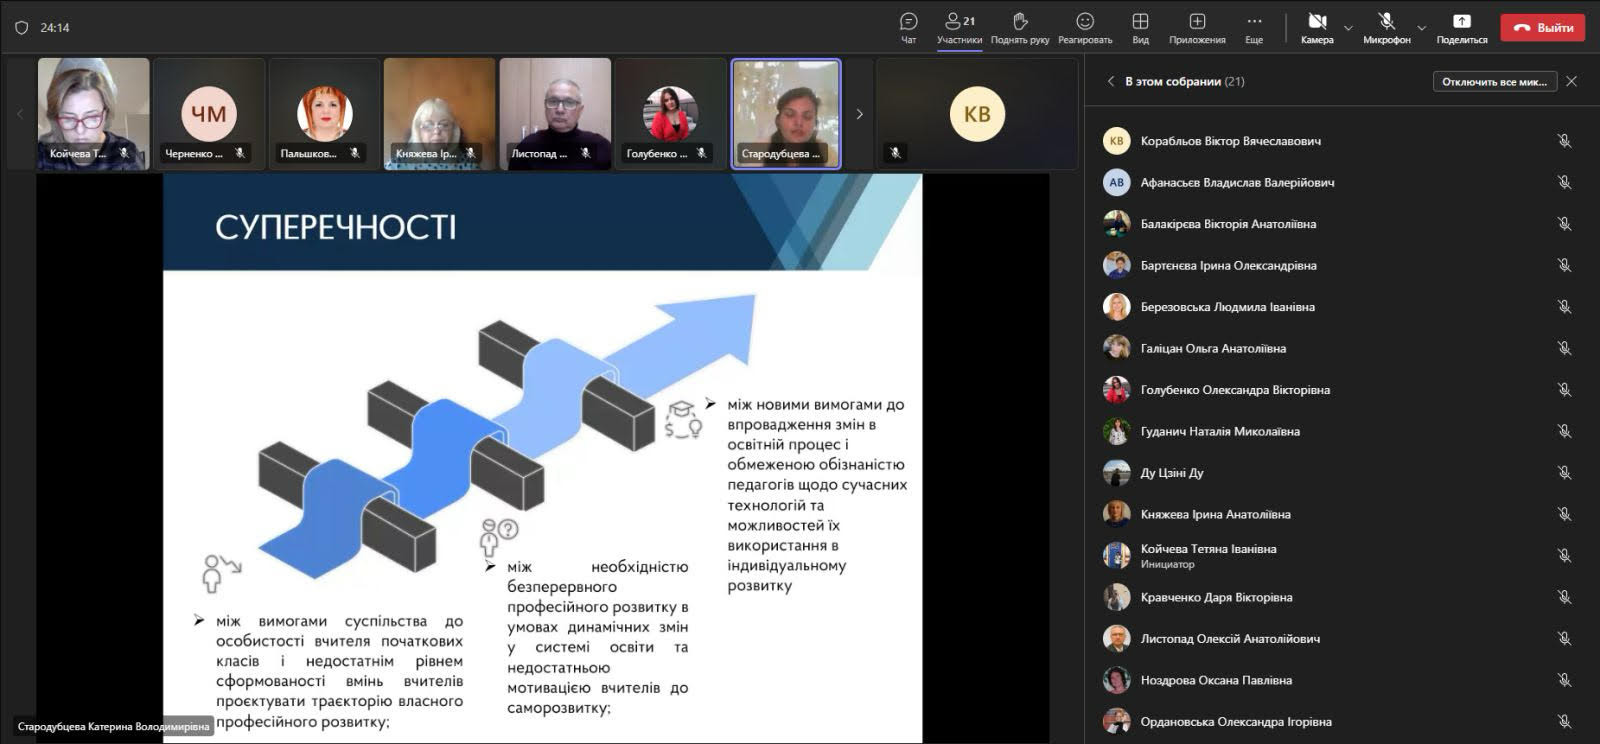Open the More options ellipsis menu
Viewport: 1600px width, 744px height.
pos(1254,22)
